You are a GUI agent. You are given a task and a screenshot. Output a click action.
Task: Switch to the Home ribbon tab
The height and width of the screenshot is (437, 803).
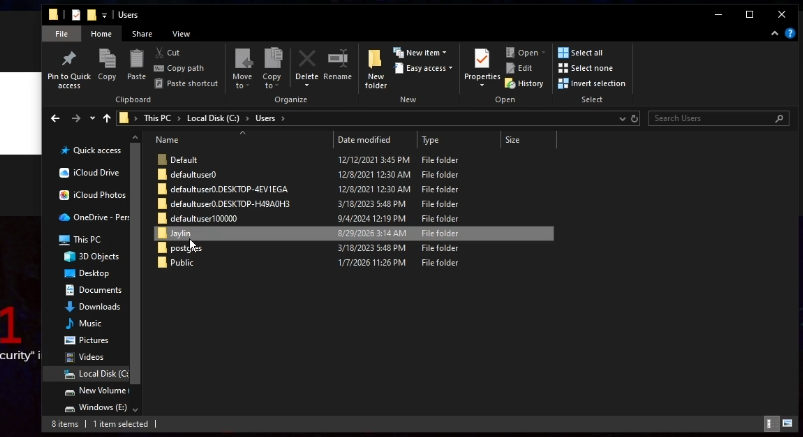click(x=101, y=34)
